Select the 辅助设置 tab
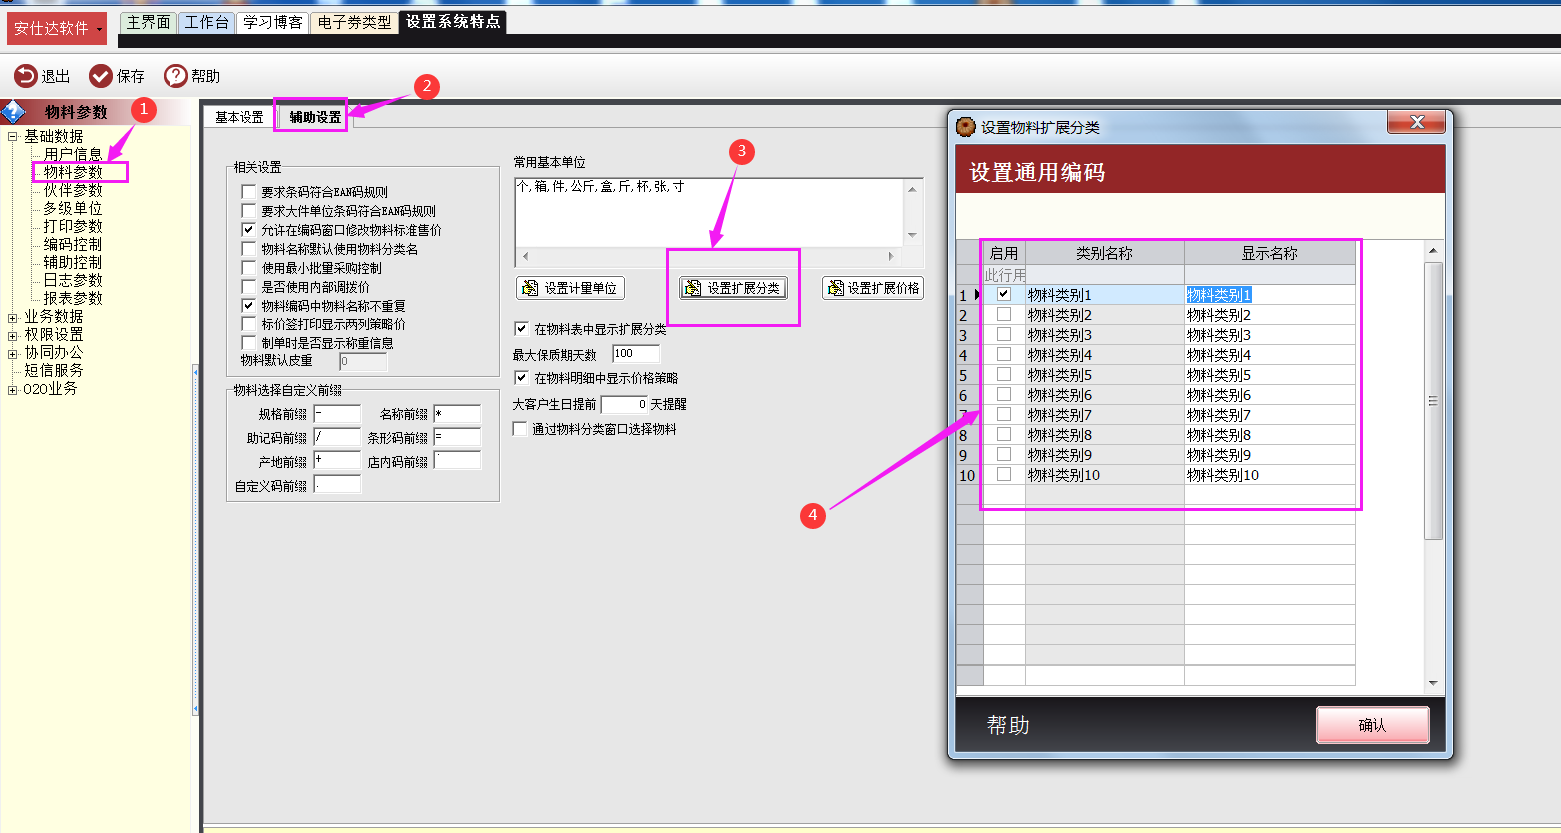This screenshot has height=833, width=1561. (x=315, y=117)
